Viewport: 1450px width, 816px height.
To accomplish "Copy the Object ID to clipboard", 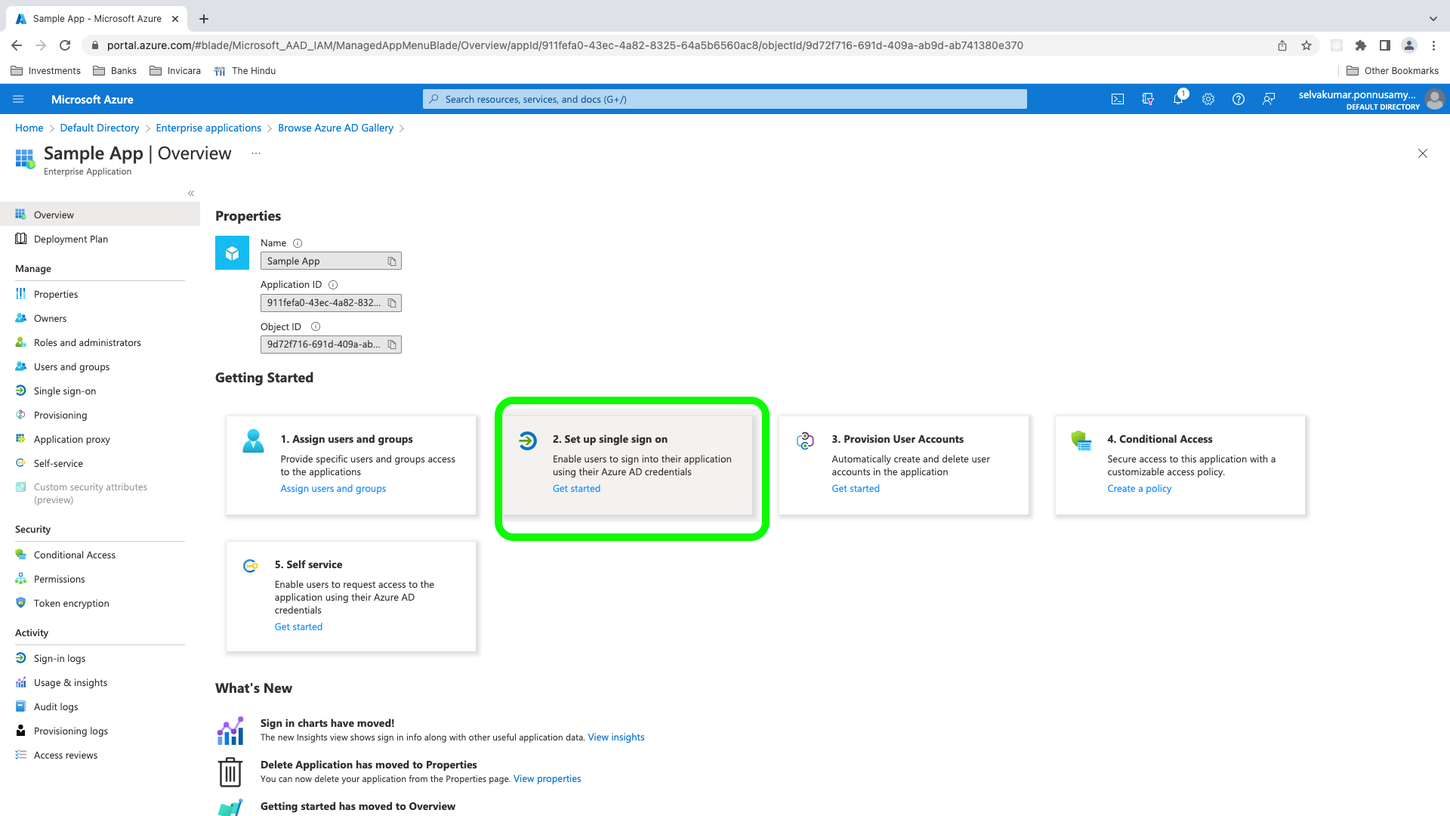I will click(392, 345).
